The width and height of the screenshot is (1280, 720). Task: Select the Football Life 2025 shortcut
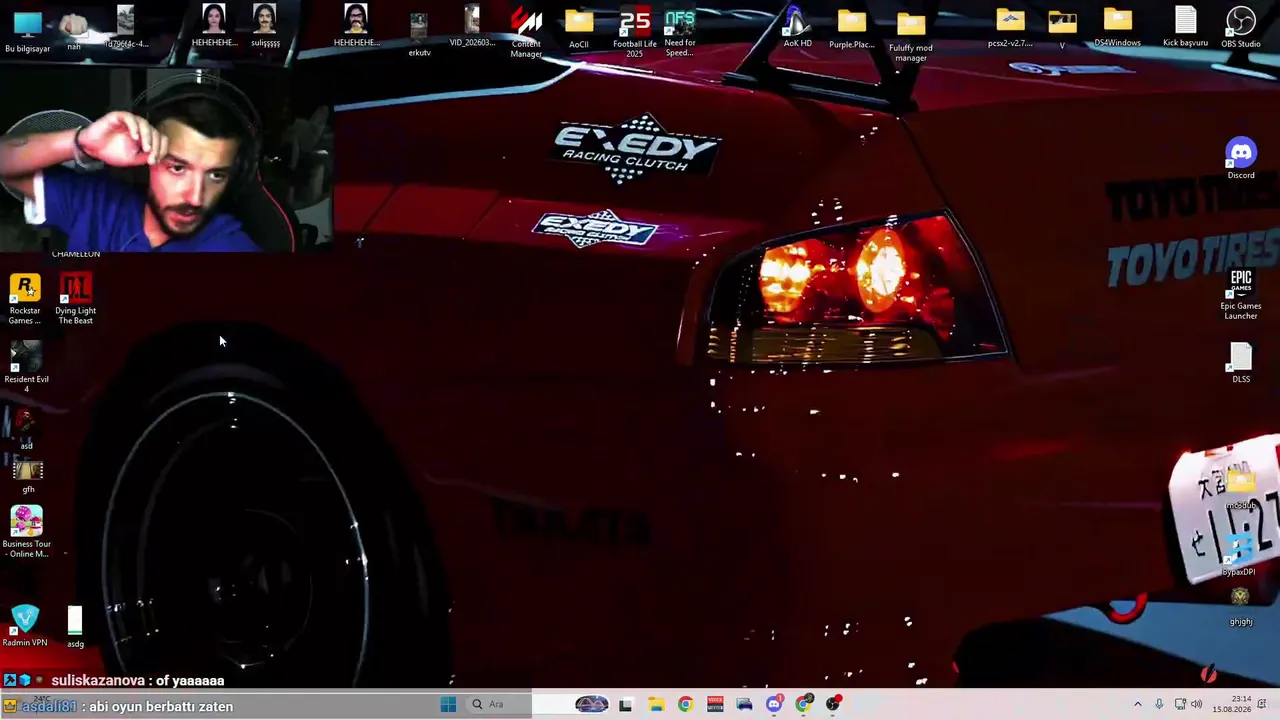tap(635, 32)
